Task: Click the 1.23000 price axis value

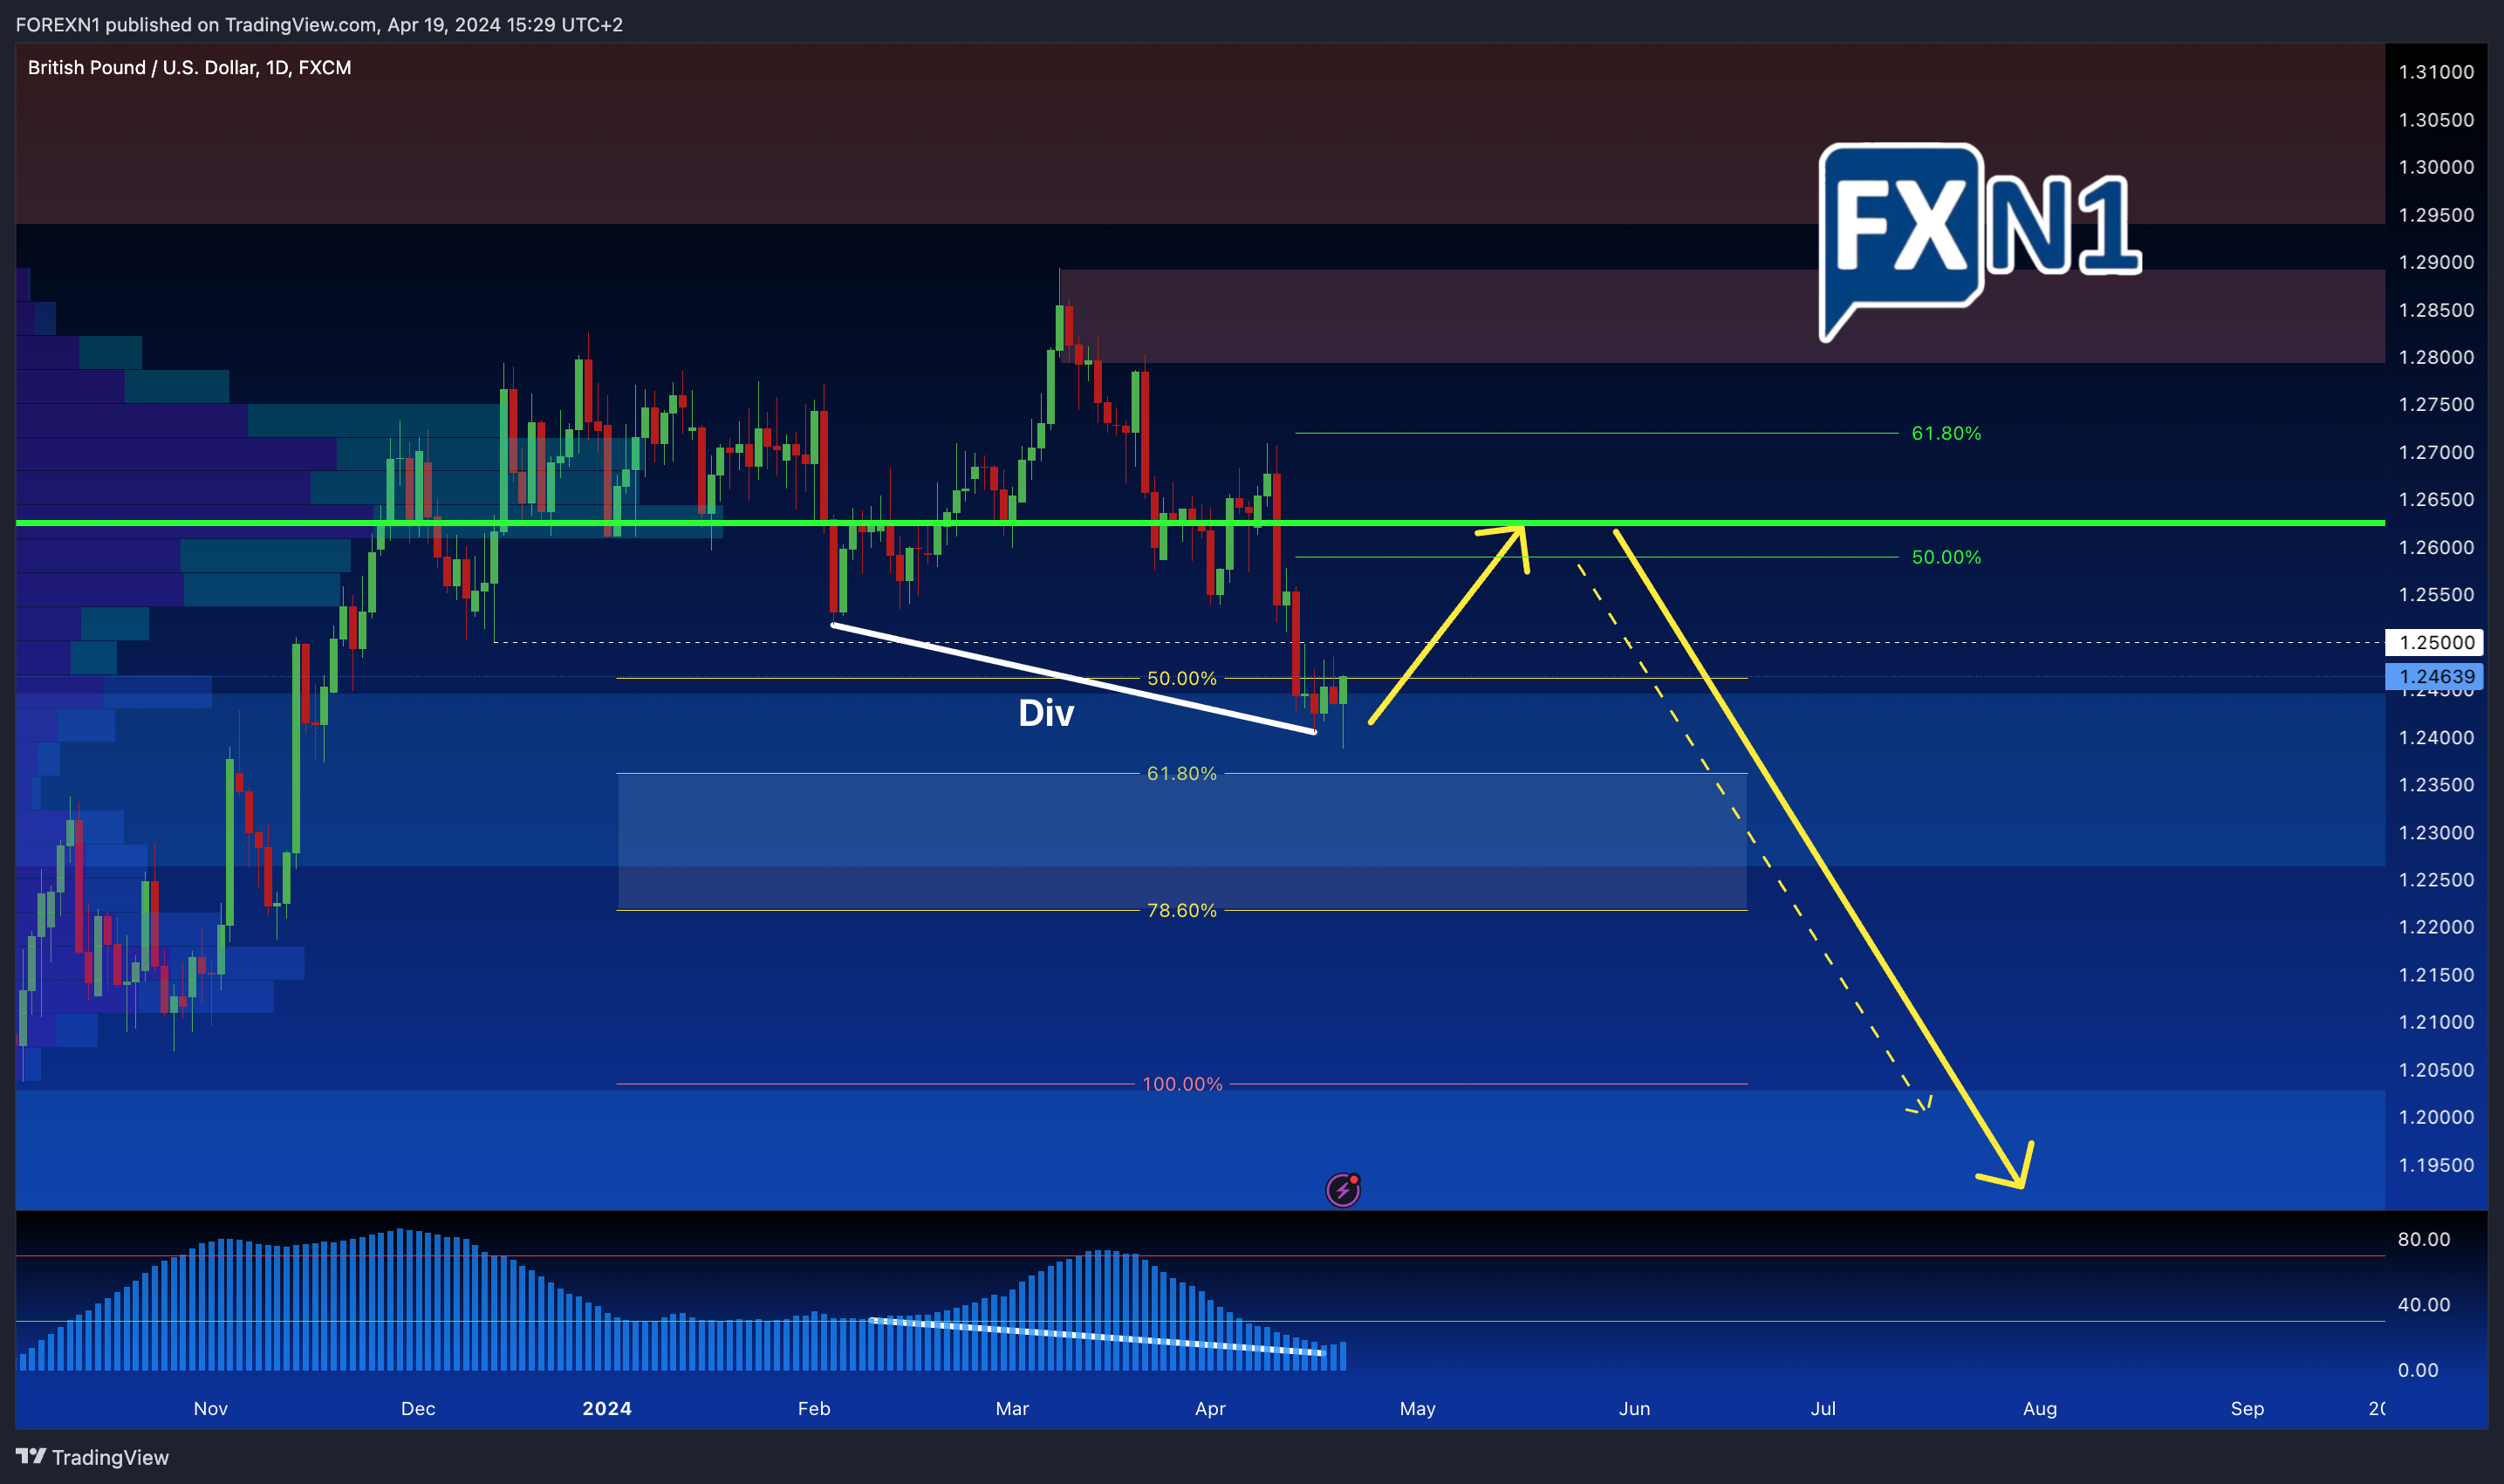Action: (2436, 832)
